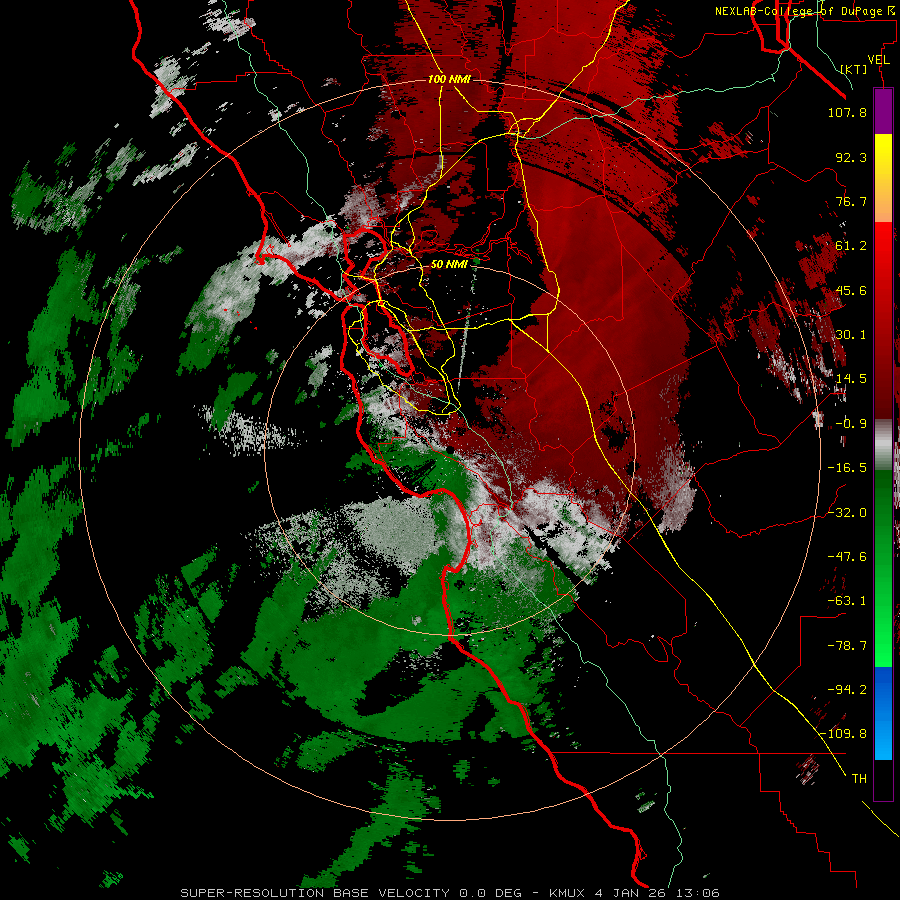Click the 30.1 legend value

tap(851, 335)
